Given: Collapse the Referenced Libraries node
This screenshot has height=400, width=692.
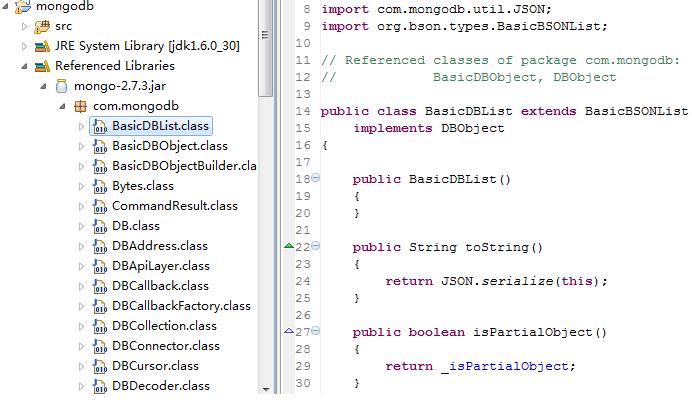Looking at the screenshot, I should (24, 66).
